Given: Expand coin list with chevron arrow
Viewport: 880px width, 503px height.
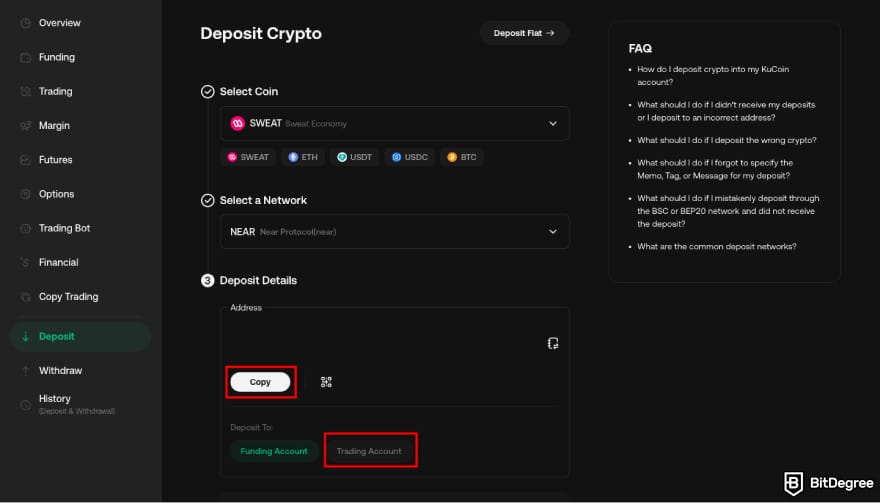Looking at the screenshot, I should (553, 124).
